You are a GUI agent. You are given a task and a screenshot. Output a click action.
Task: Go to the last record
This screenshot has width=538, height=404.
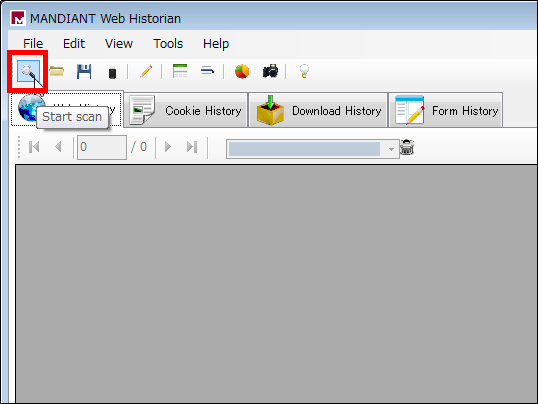(192, 147)
